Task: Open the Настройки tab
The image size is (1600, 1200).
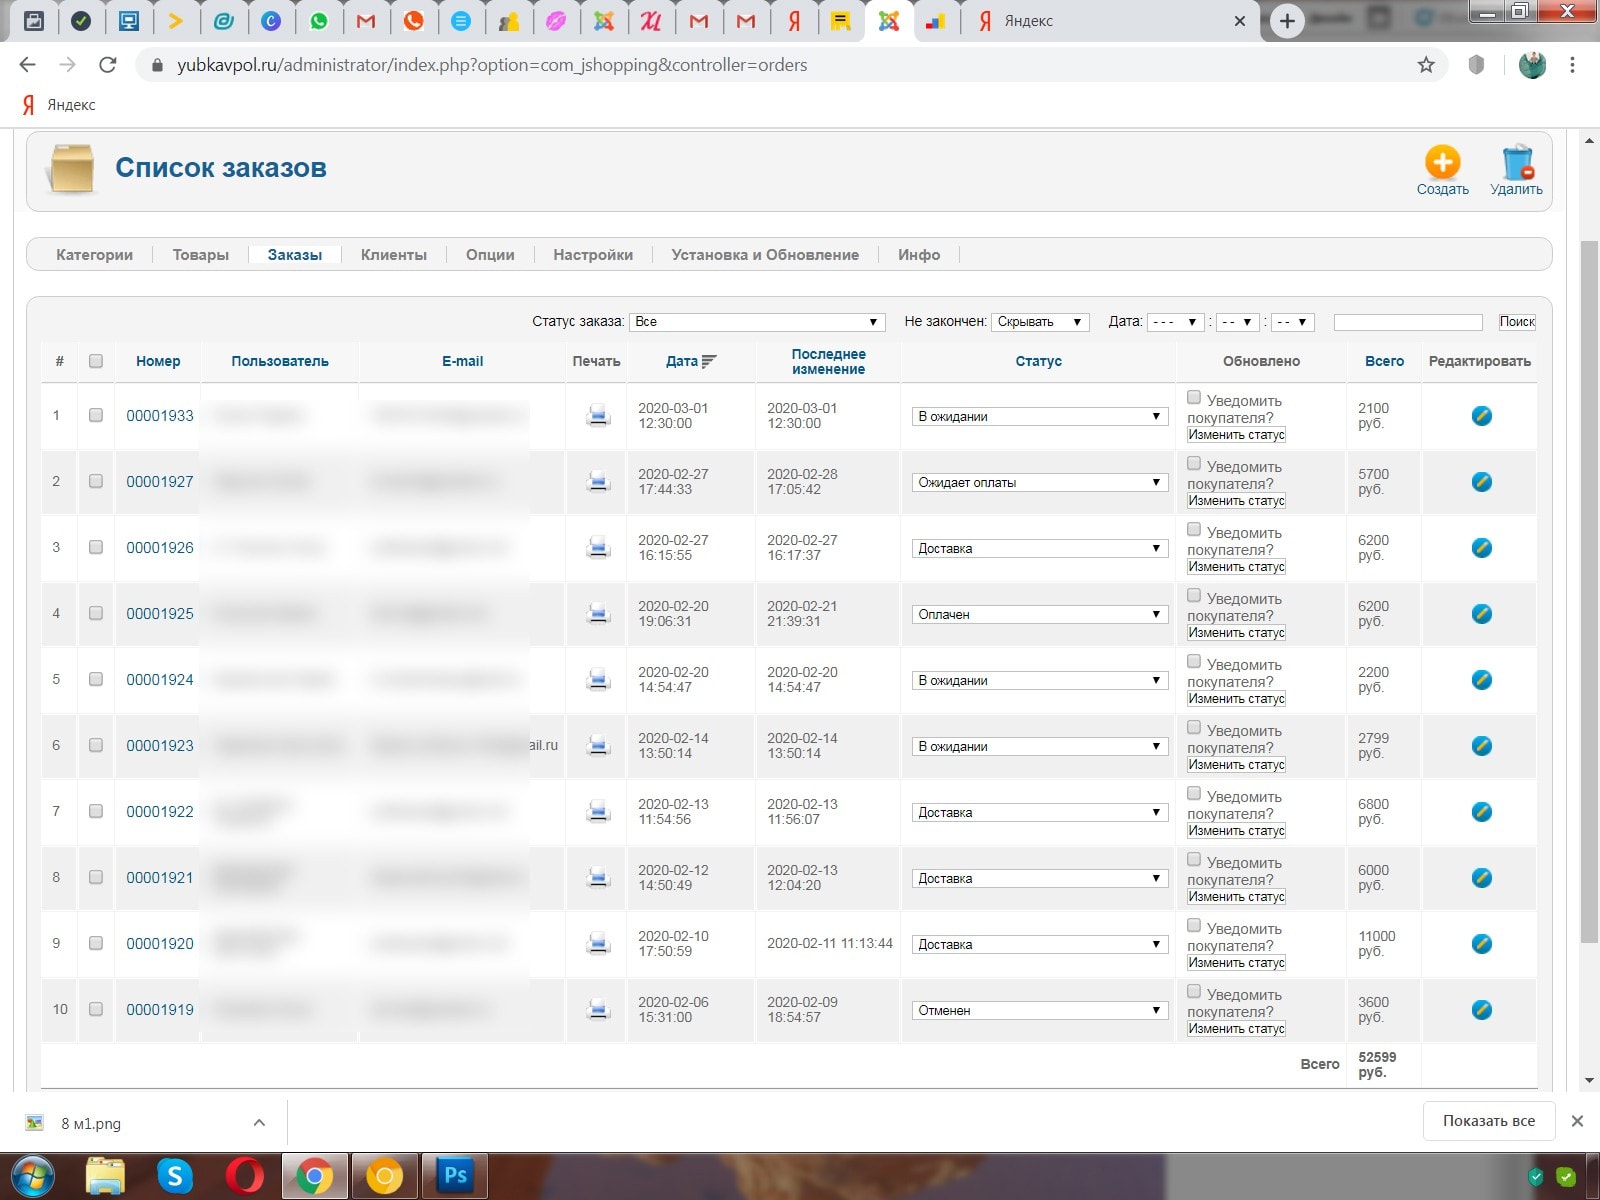Action: click(x=592, y=255)
